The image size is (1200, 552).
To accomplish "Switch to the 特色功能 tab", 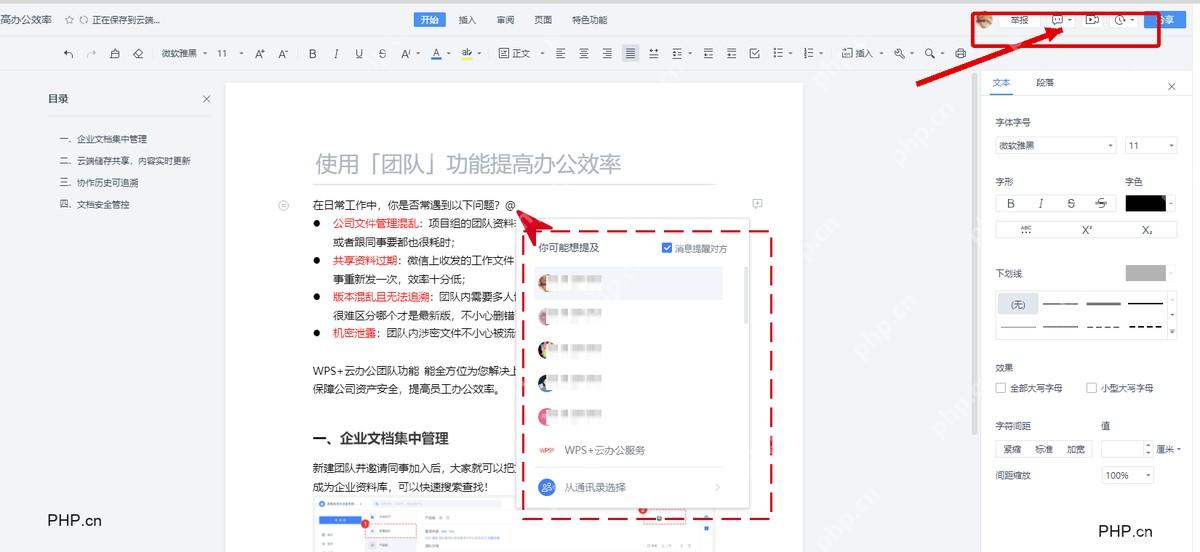I will click(x=589, y=20).
